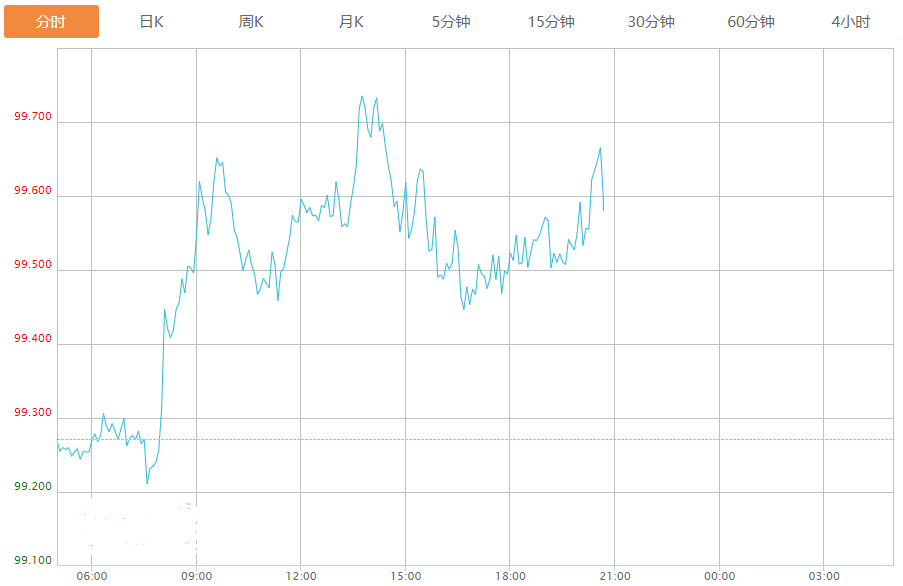This screenshot has height=586, width=903.
Task: Click the 15:00 time axis label
Action: pyautogui.click(x=405, y=576)
